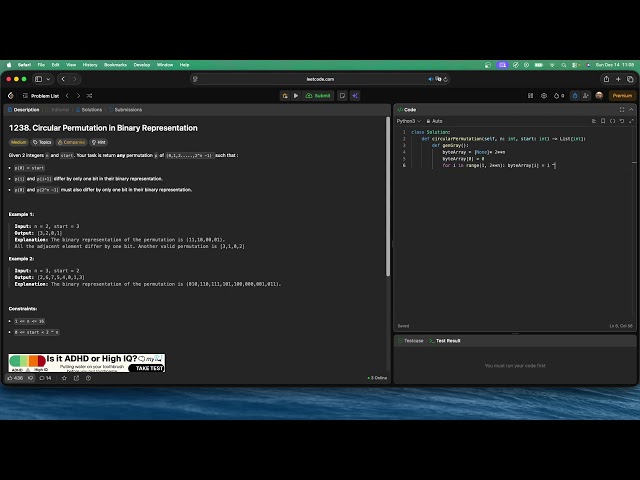Open the Safari sidebar dropdown chevron
The height and width of the screenshot is (480, 640).
pyautogui.click(x=48, y=79)
